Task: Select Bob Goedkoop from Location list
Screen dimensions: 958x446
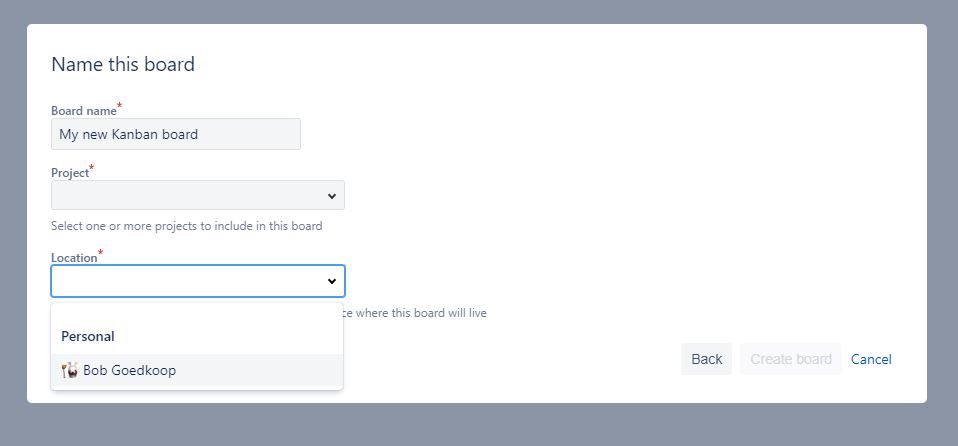Action: coord(197,370)
